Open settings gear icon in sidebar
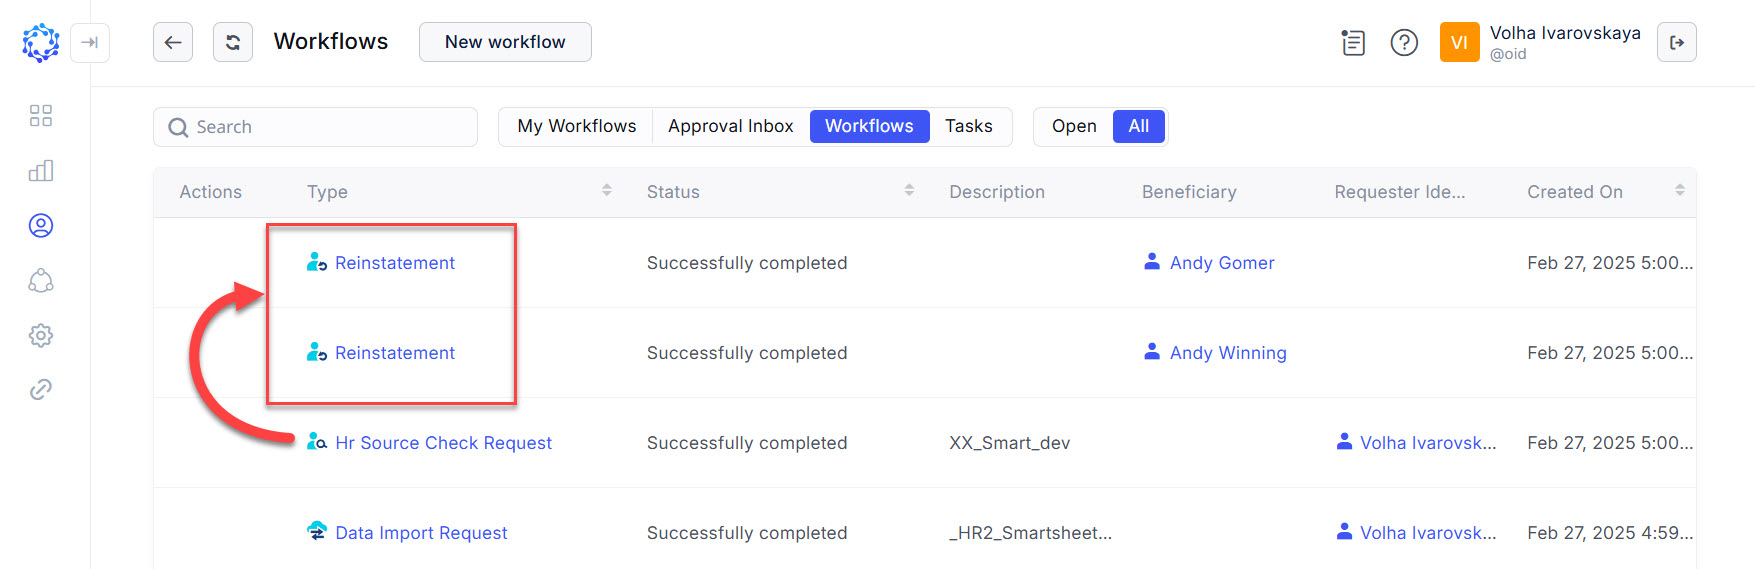The image size is (1755, 569). click(x=41, y=335)
